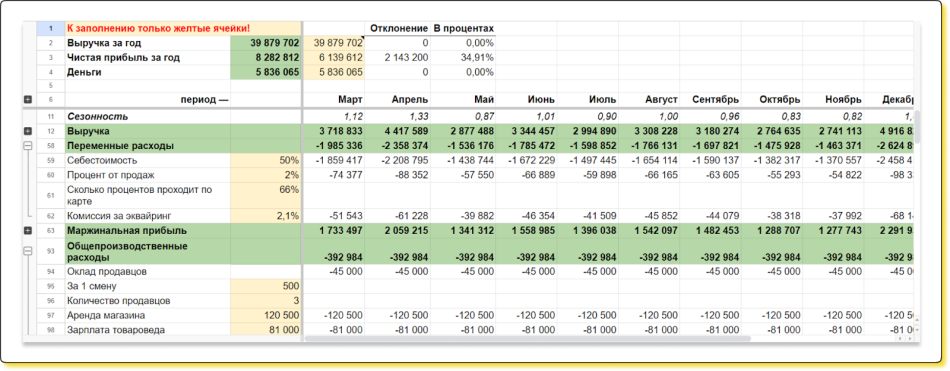The height and width of the screenshot is (371, 950).
Task: Click the horizontal scrollbar left arrow
Action: click(901, 338)
